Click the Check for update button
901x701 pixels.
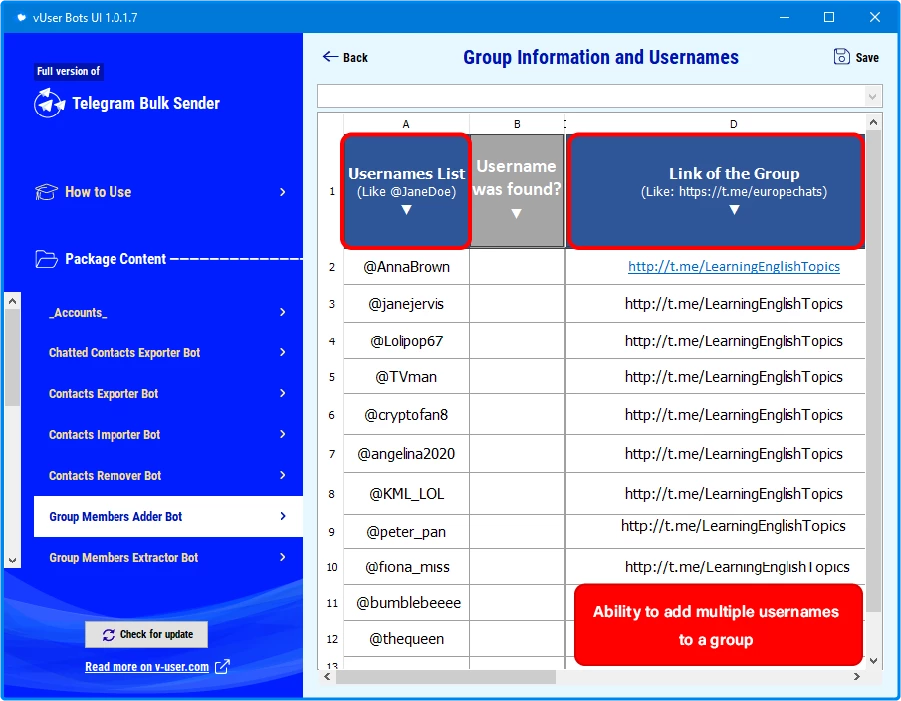point(147,634)
